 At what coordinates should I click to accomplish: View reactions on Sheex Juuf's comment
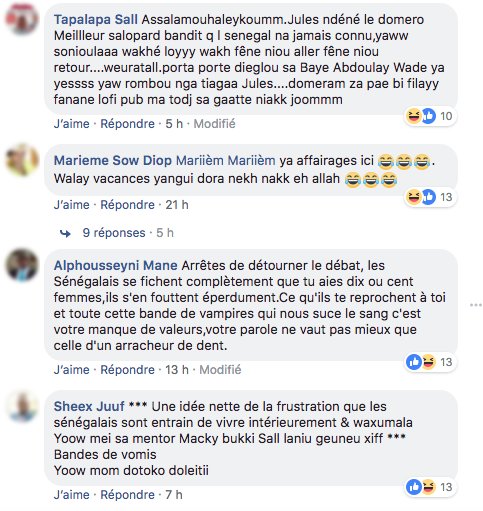click(430, 487)
